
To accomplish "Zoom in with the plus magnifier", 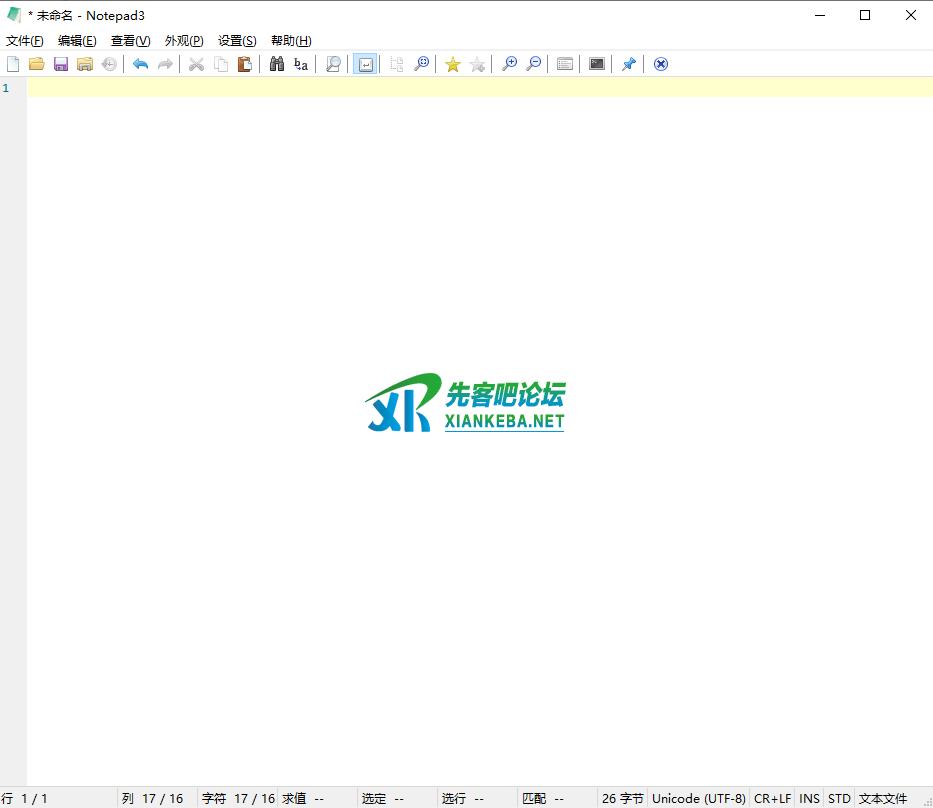I will [509, 64].
